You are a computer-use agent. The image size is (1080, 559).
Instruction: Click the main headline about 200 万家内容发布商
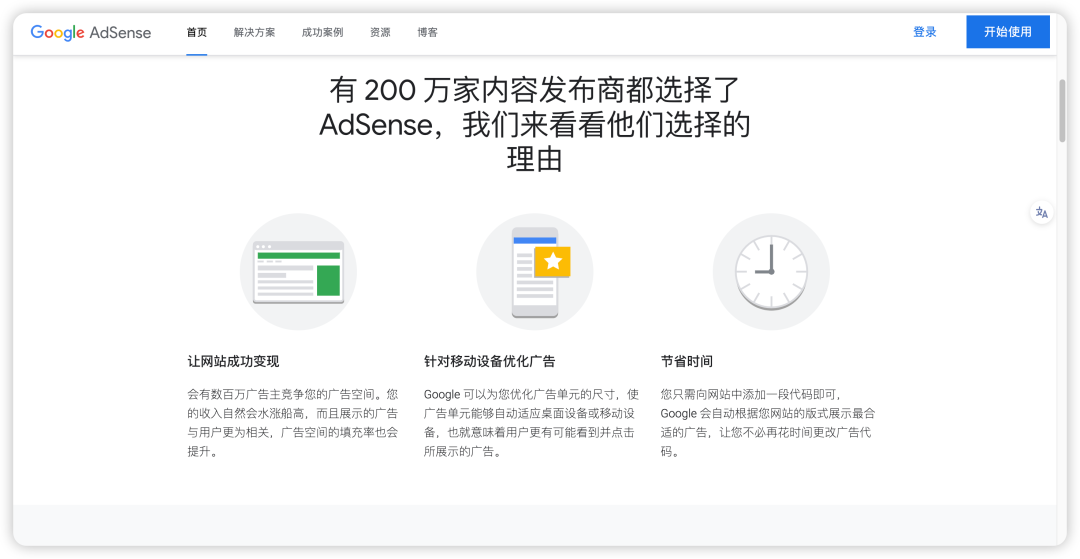pos(534,125)
